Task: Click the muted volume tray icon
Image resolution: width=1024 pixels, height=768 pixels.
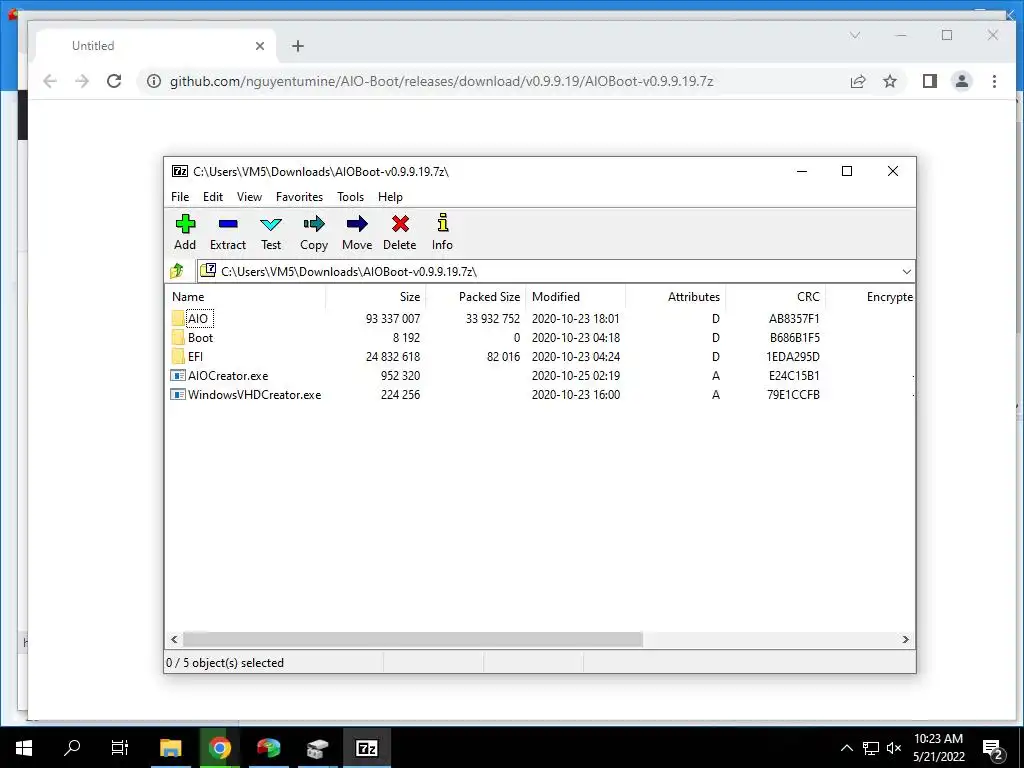Action: pyautogui.click(x=893, y=748)
